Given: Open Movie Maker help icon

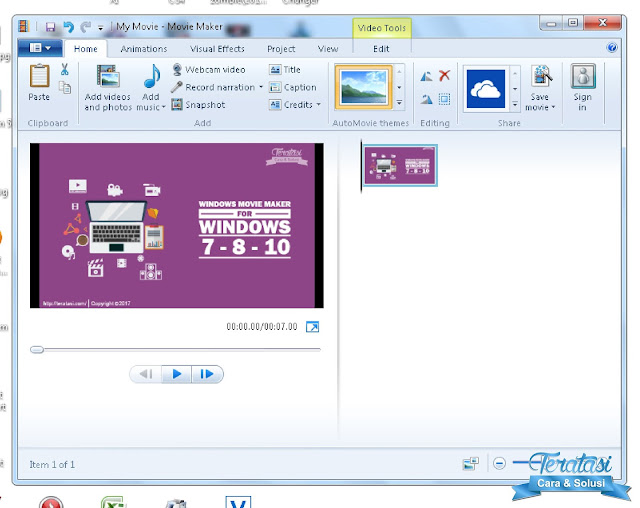Looking at the screenshot, I should 612,48.
